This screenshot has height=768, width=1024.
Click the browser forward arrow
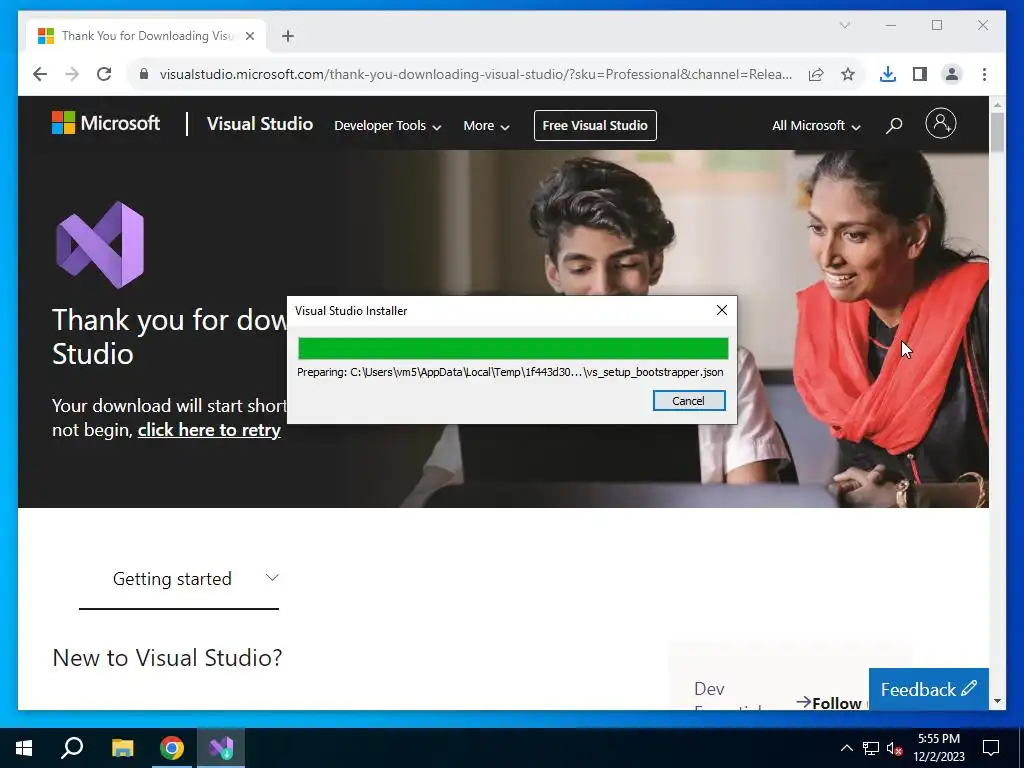click(72, 74)
